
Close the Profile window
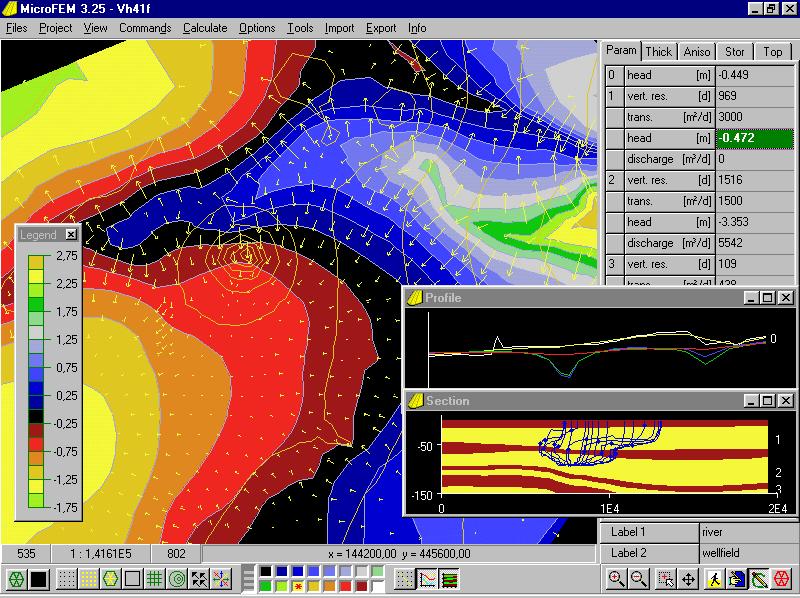pyautogui.click(x=786, y=297)
